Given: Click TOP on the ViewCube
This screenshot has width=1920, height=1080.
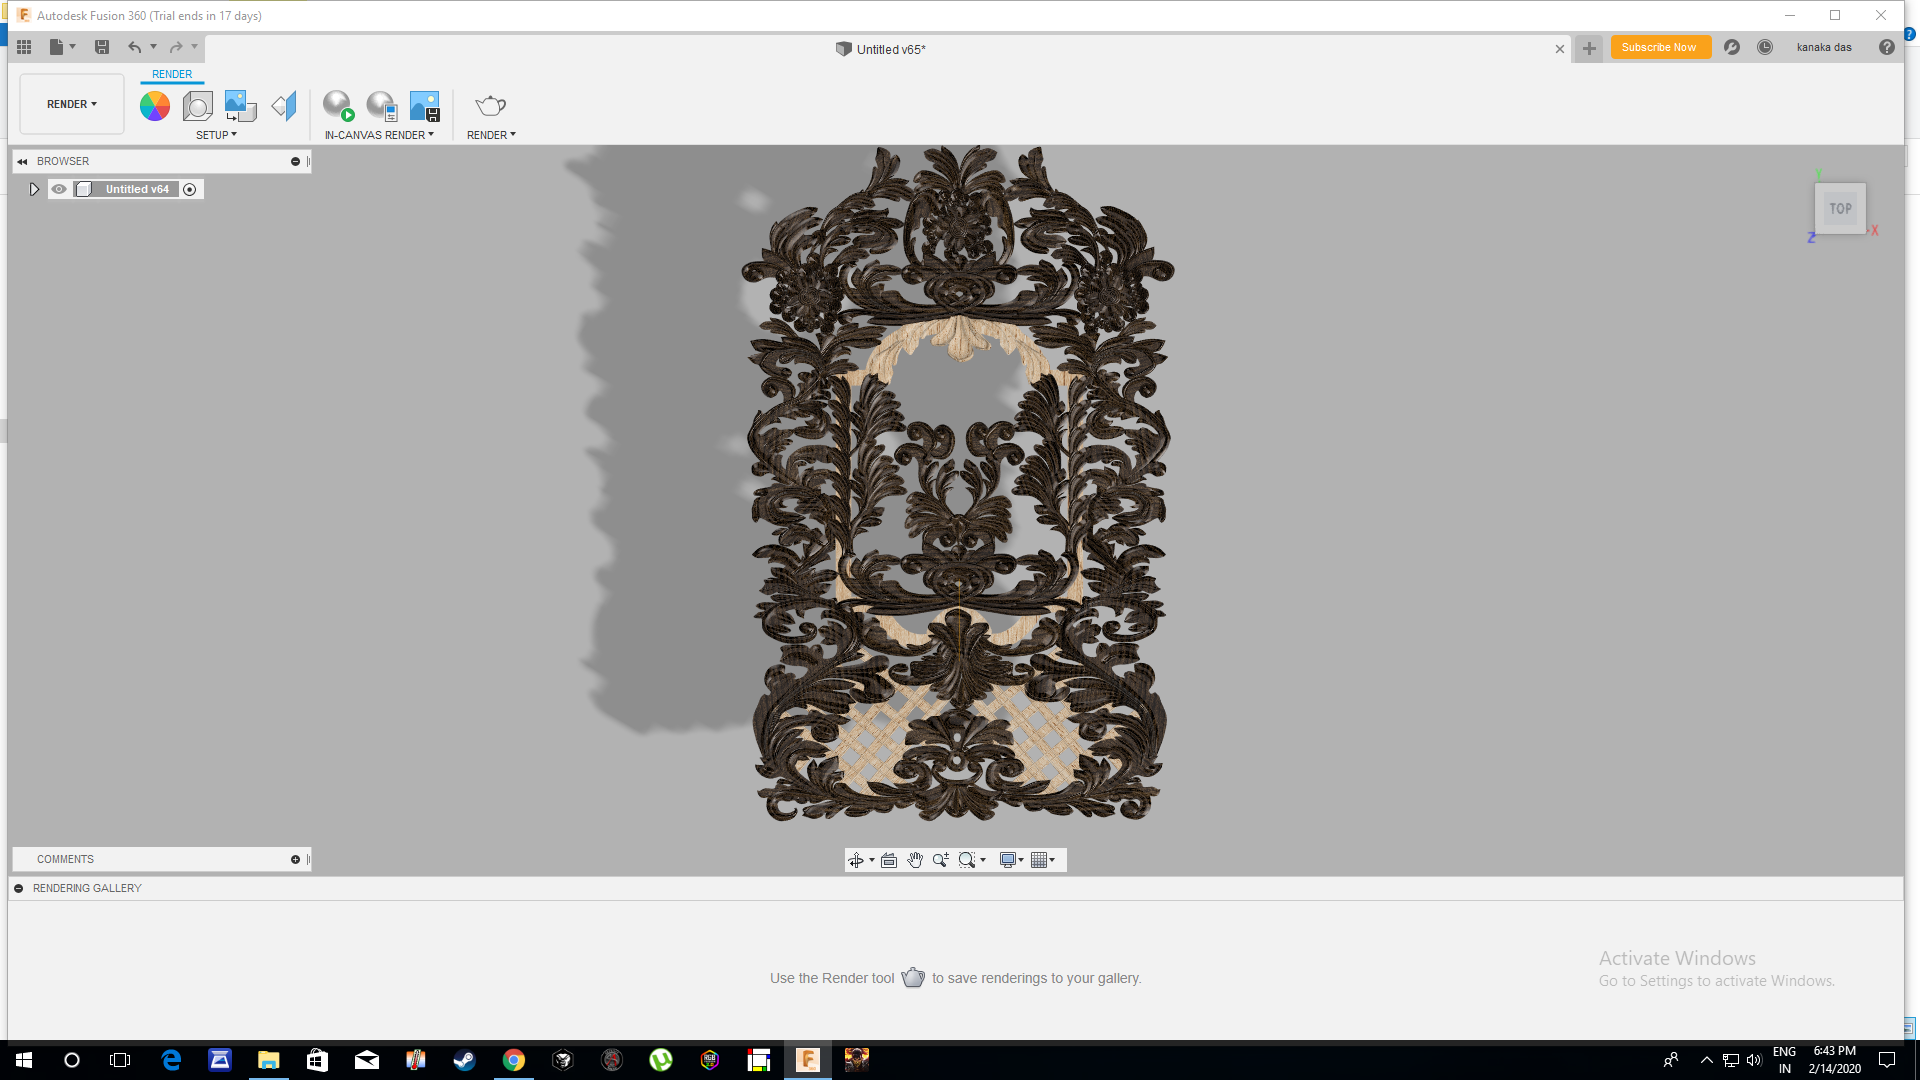Looking at the screenshot, I should pyautogui.click(x=1840, y=208).
